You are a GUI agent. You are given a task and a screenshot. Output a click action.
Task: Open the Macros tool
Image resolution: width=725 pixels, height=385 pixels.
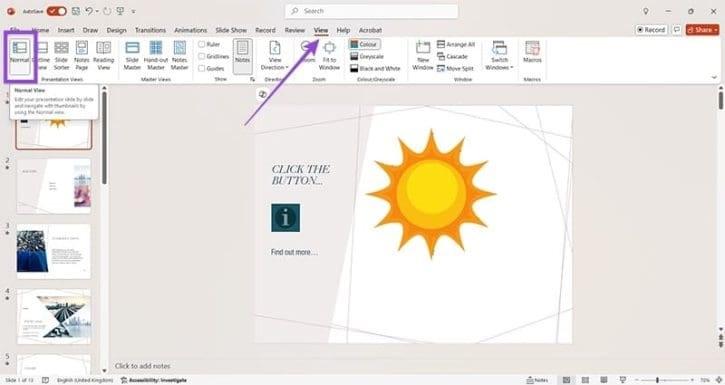click(x=532, y=52)
